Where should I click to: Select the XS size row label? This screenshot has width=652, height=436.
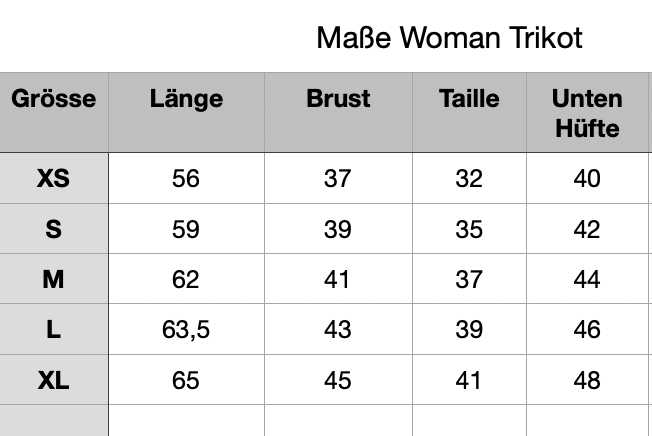pyautogui.click(x=54, y=179)
